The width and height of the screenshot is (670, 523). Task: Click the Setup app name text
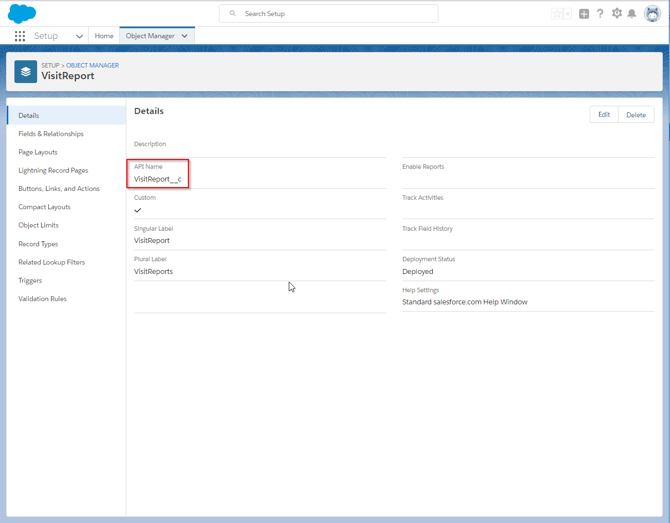[46, 36]
